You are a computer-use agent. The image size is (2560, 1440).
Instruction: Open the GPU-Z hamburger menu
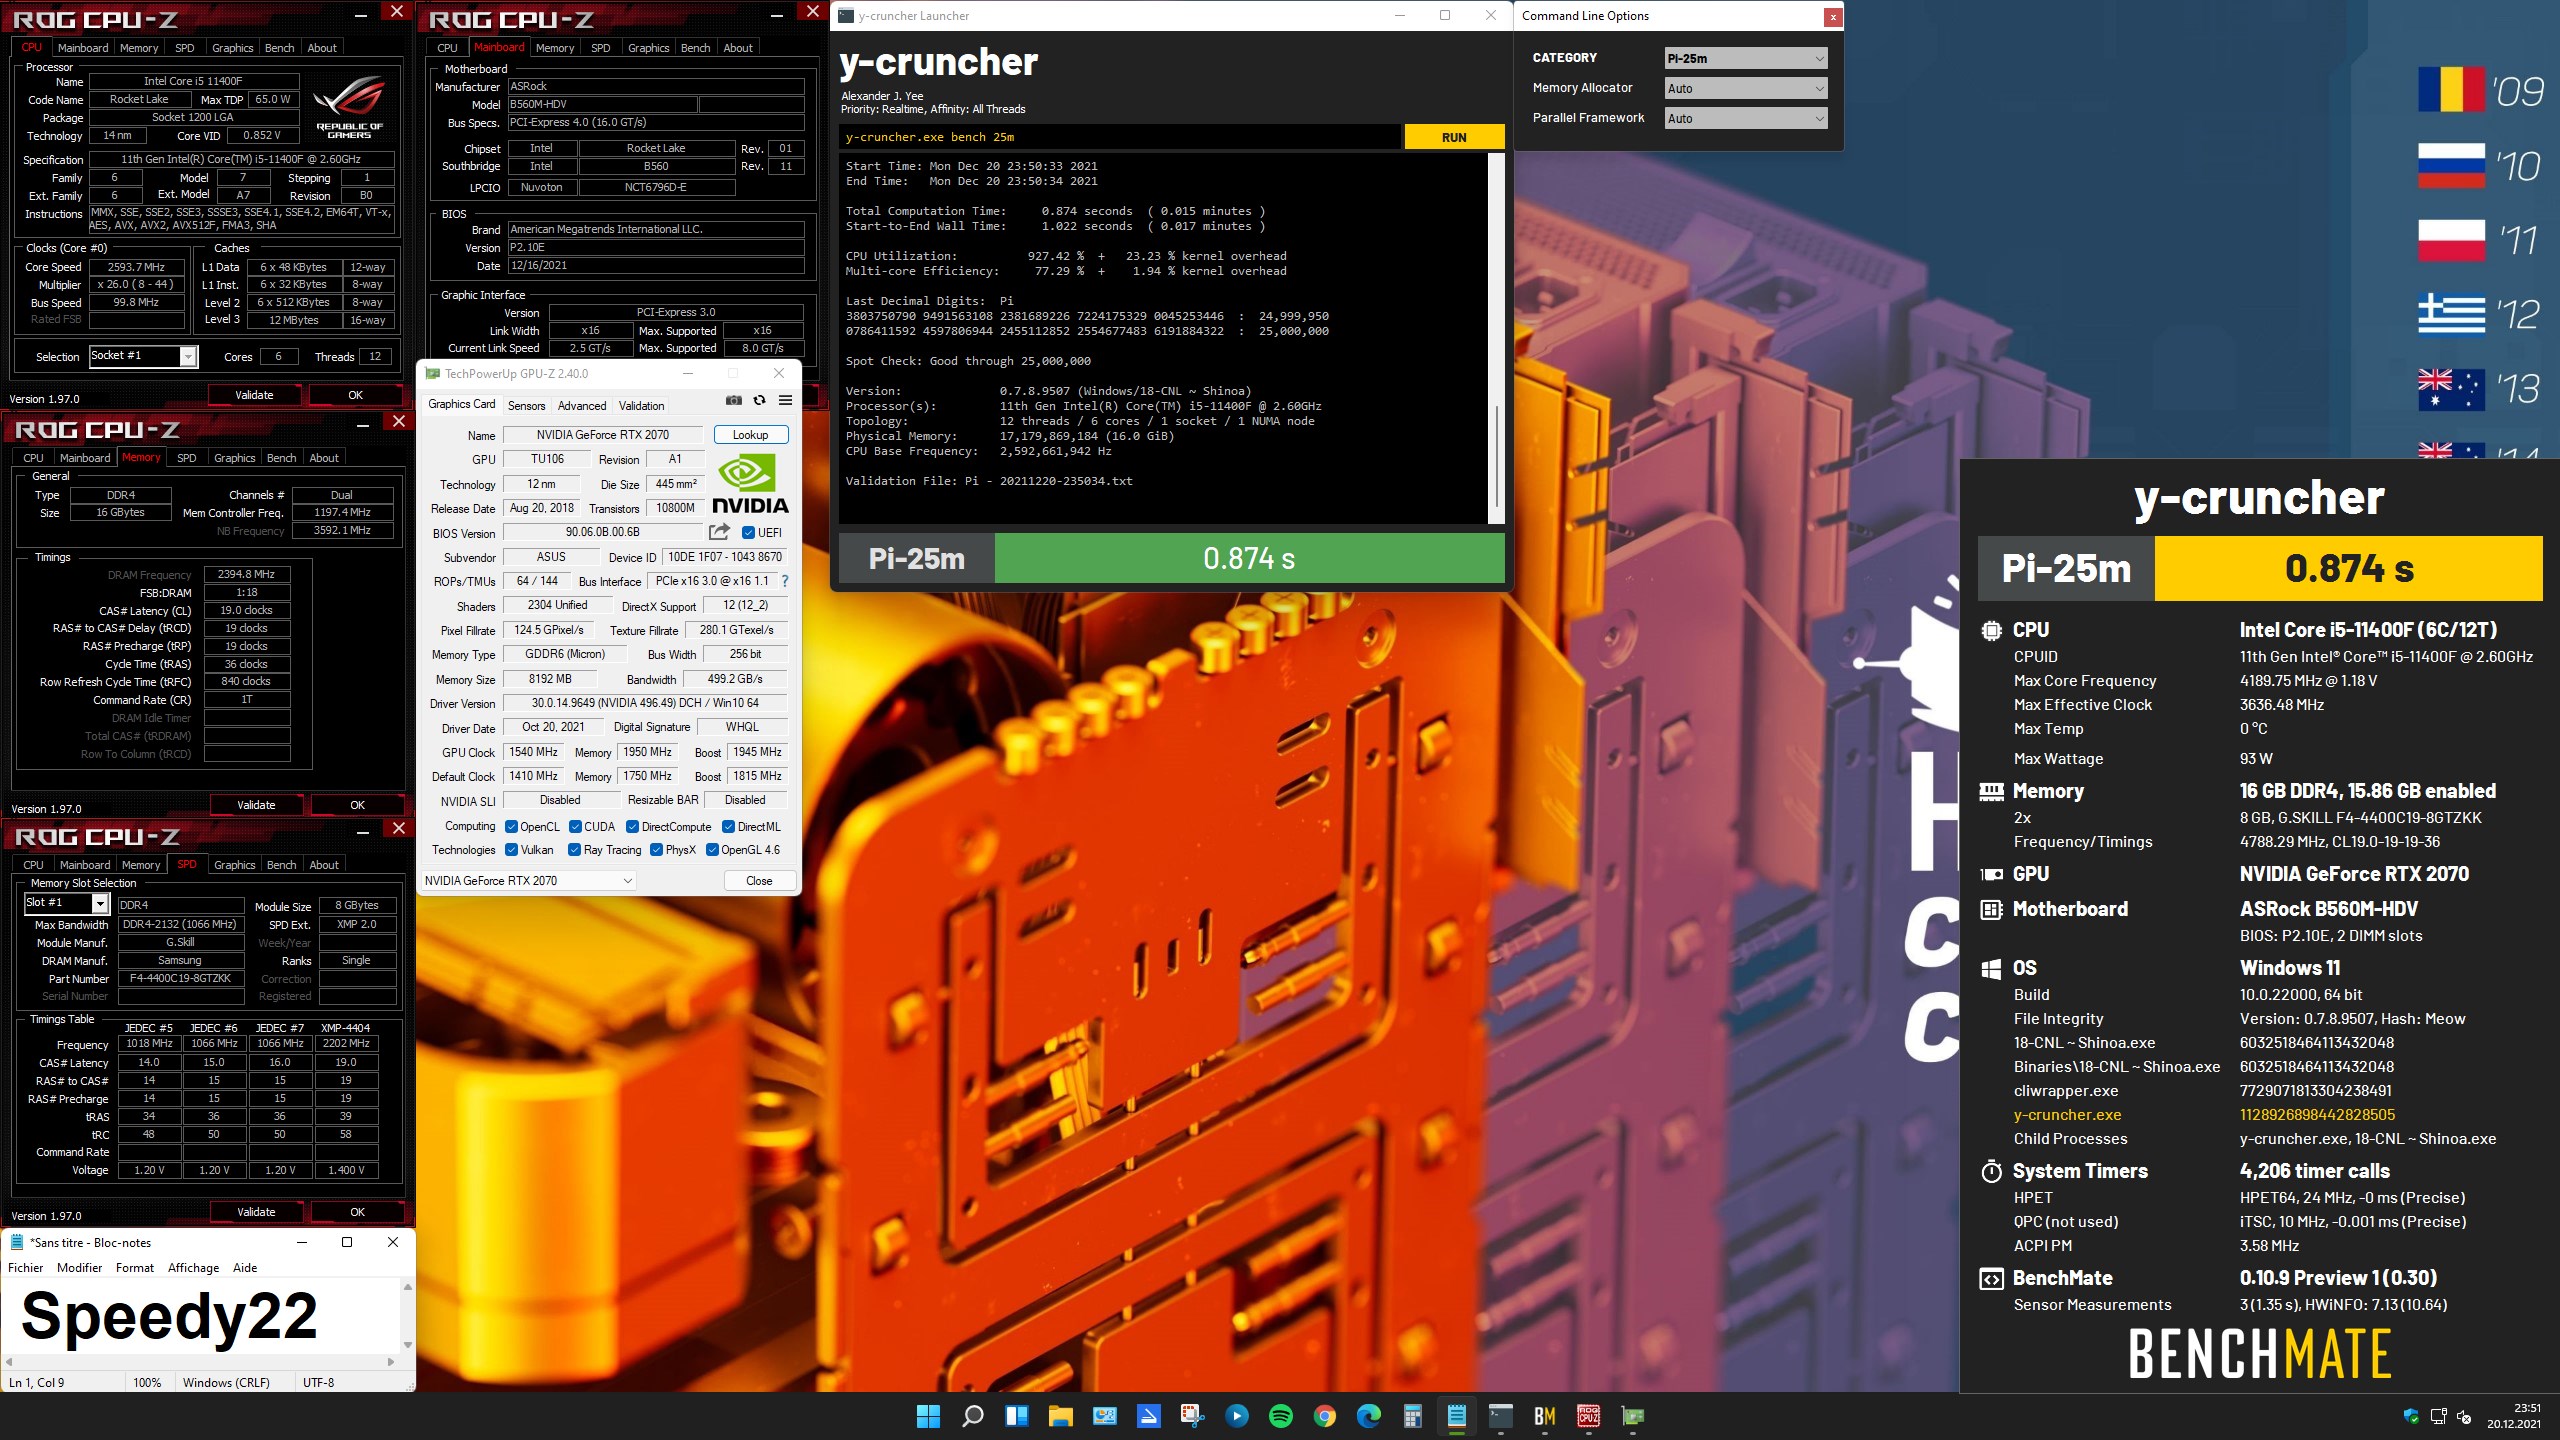tap(786, 400)
